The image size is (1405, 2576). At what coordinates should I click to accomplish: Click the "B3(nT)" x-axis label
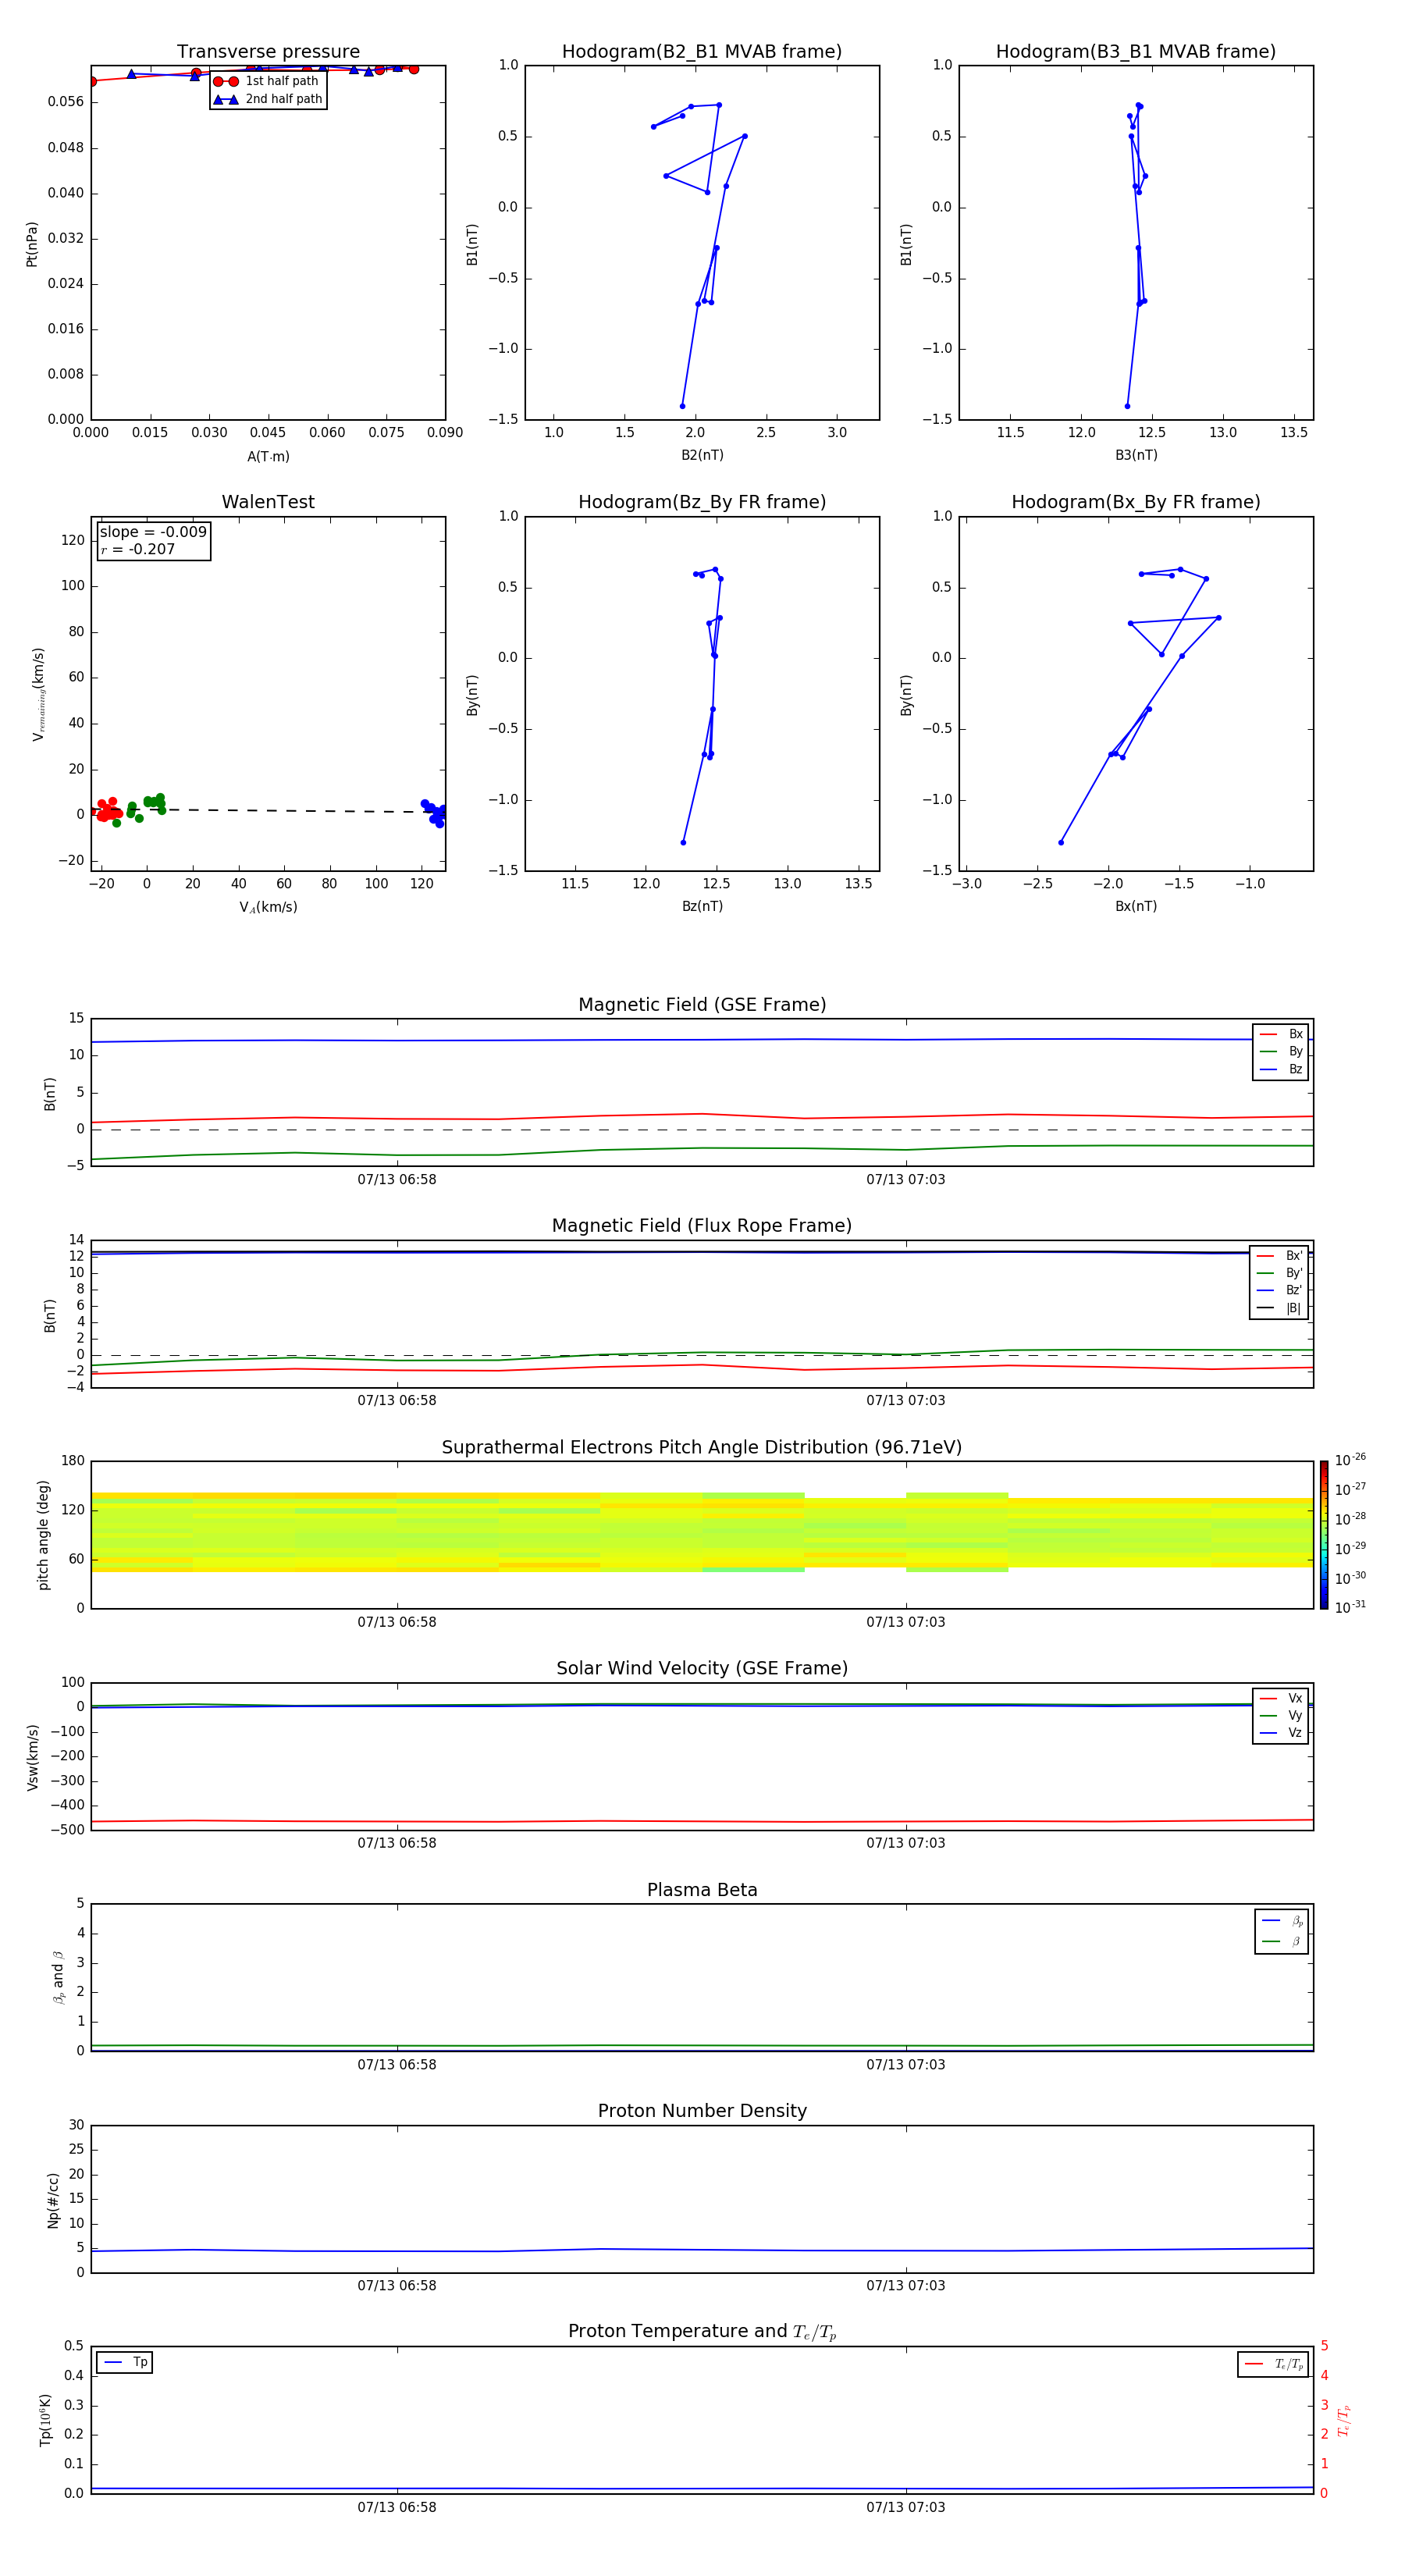click(1136, 455)
